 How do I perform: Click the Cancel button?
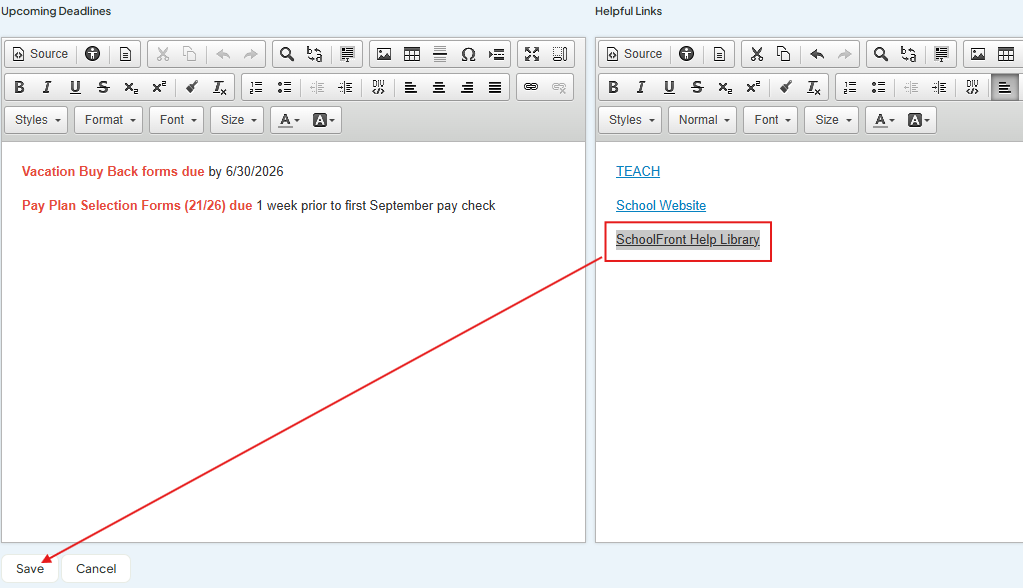click(96, 568)
